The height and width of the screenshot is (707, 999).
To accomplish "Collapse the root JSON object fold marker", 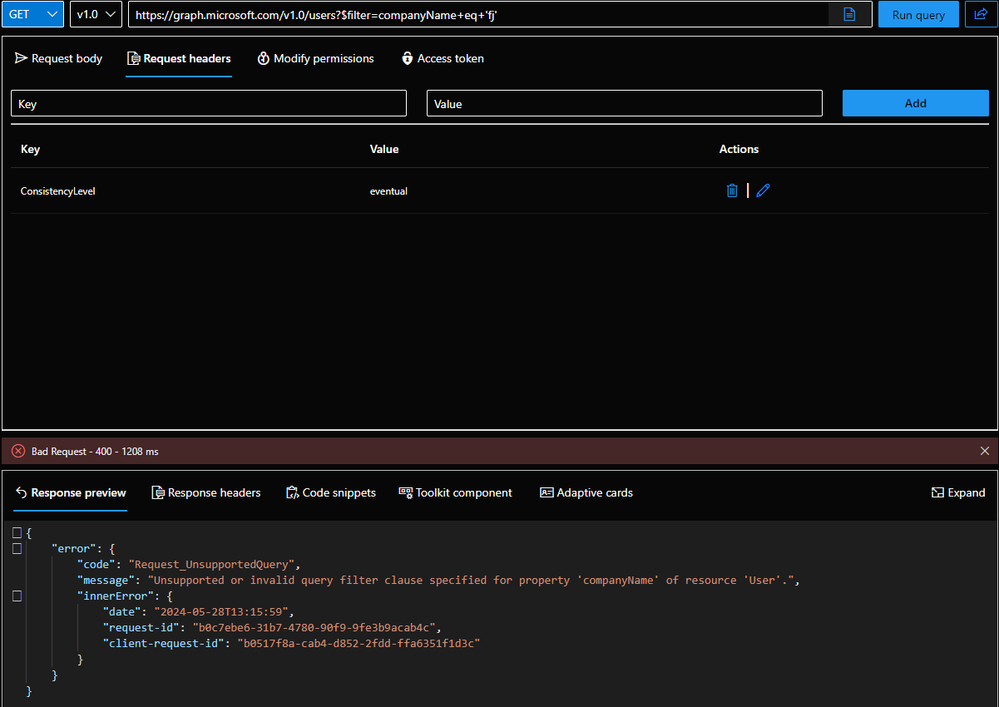I will pyautogui.click(x=17, y=532).
